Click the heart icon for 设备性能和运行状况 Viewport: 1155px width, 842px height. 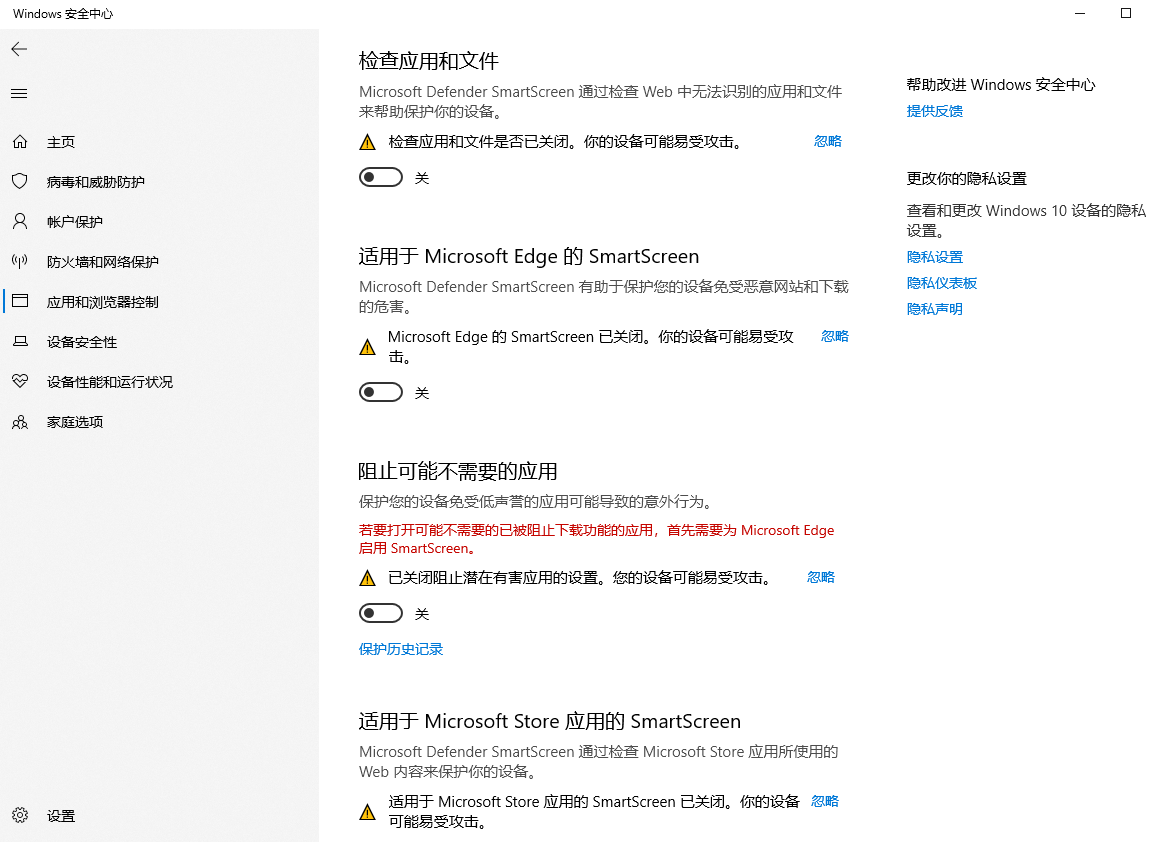pos(20,381)
